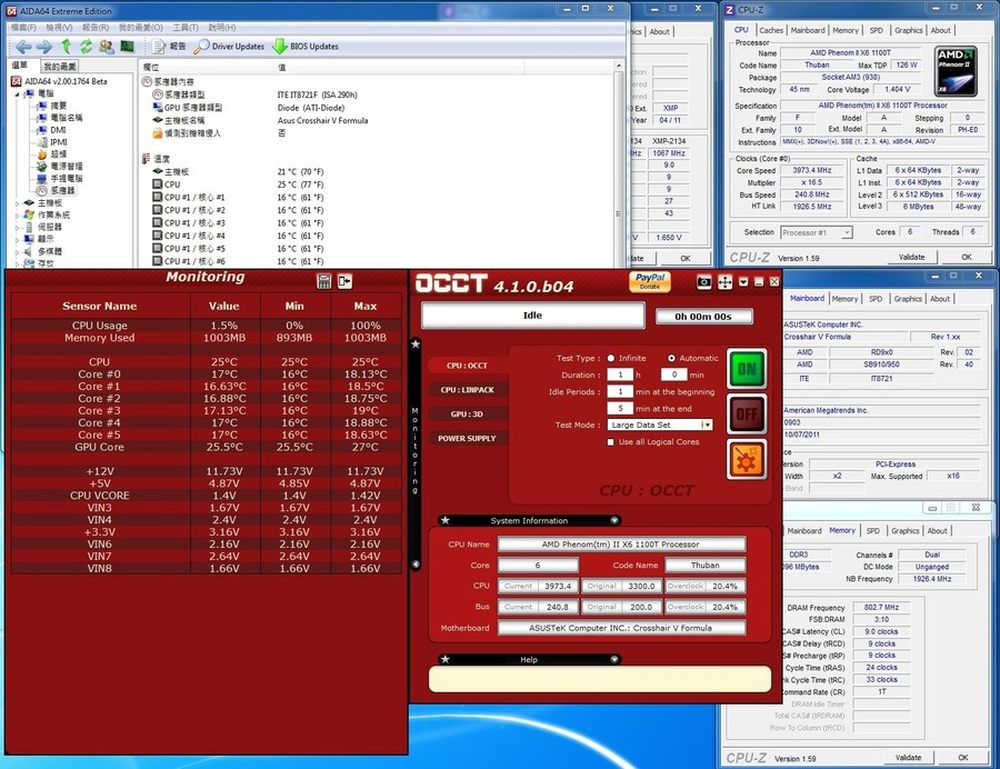Switch to CPU : LINPACK test tab
The height and width of the screenshot is (769, 1000).
point(467,390)
